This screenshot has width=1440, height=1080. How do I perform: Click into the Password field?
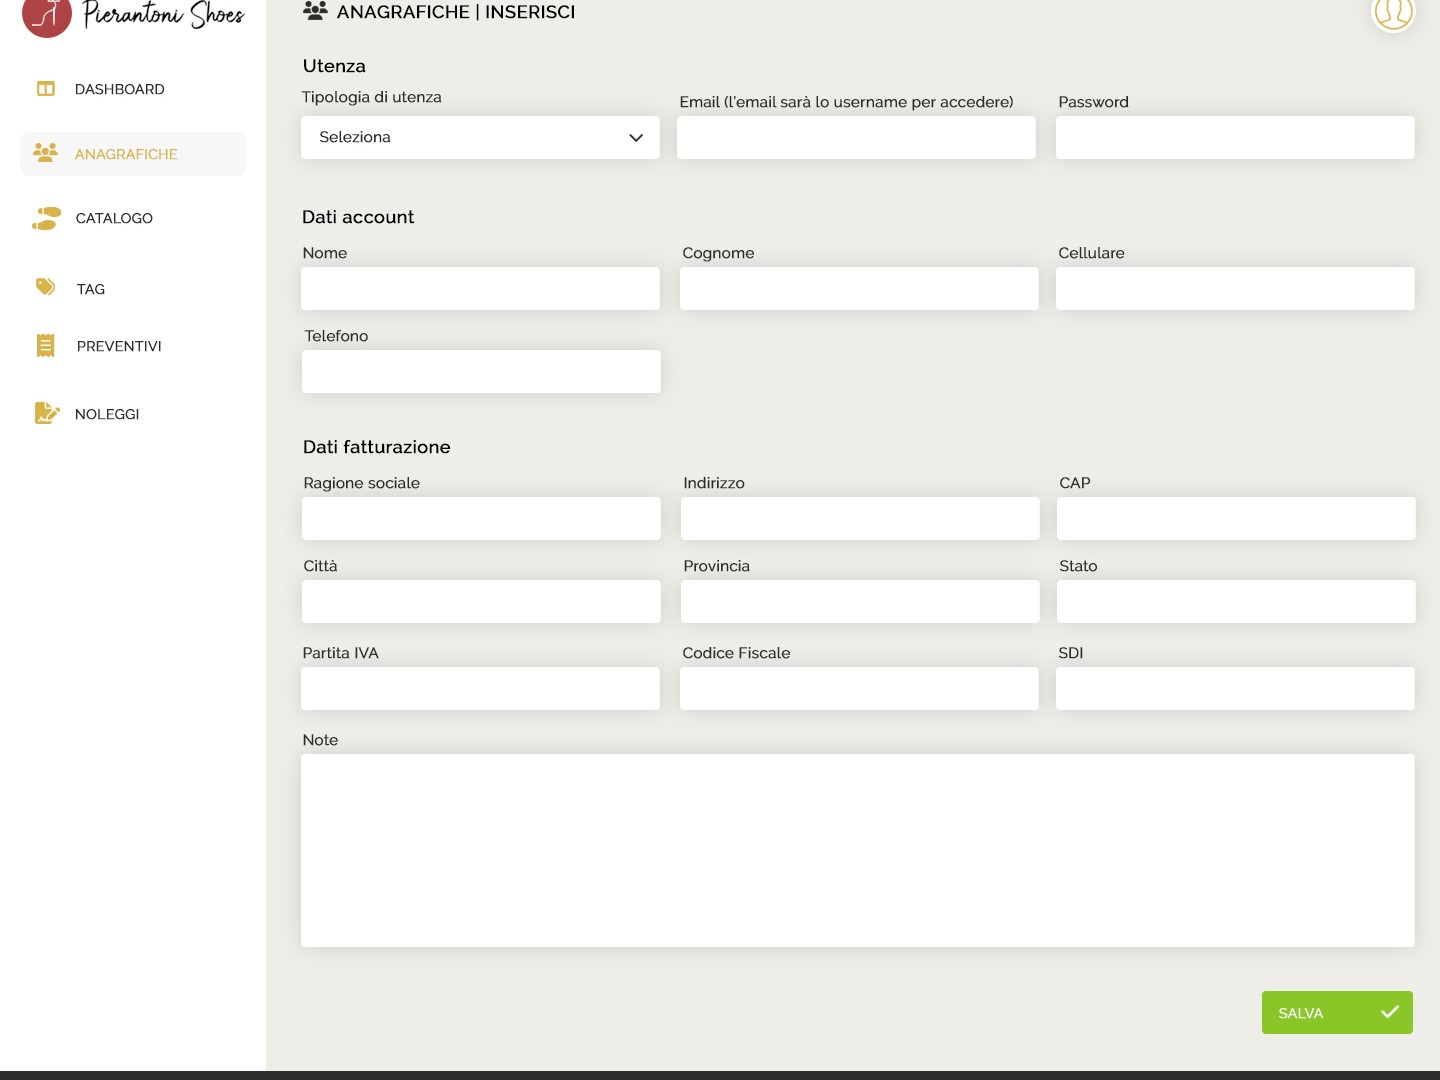(1235, 138)
